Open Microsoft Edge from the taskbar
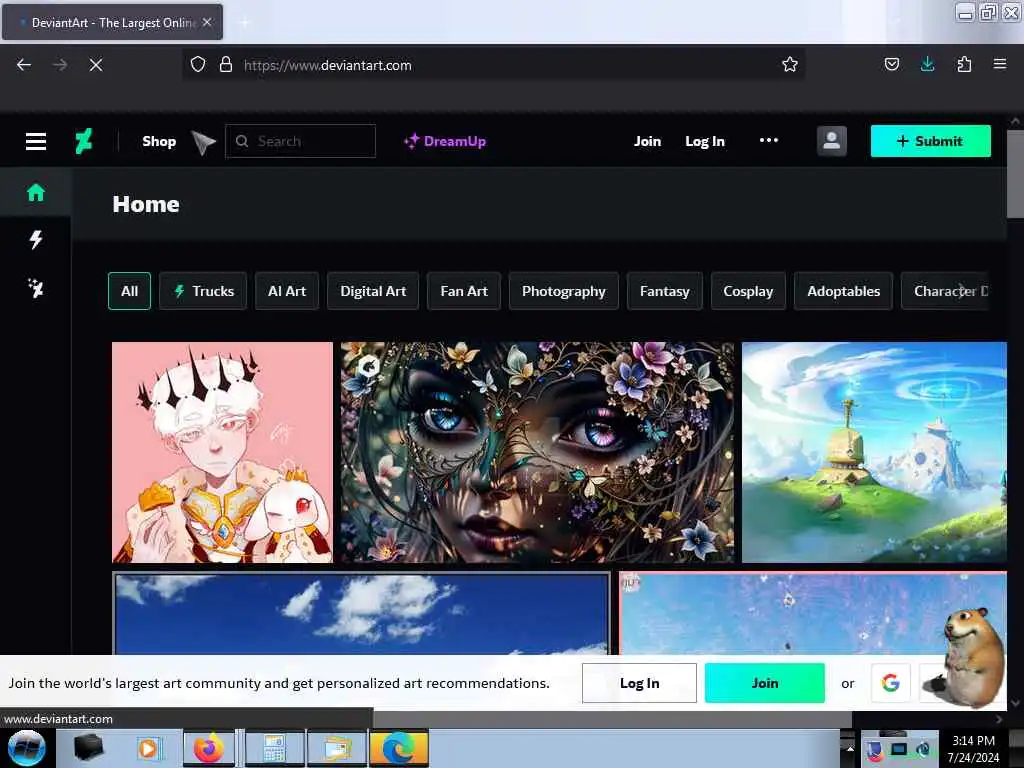 click(399, 748)
